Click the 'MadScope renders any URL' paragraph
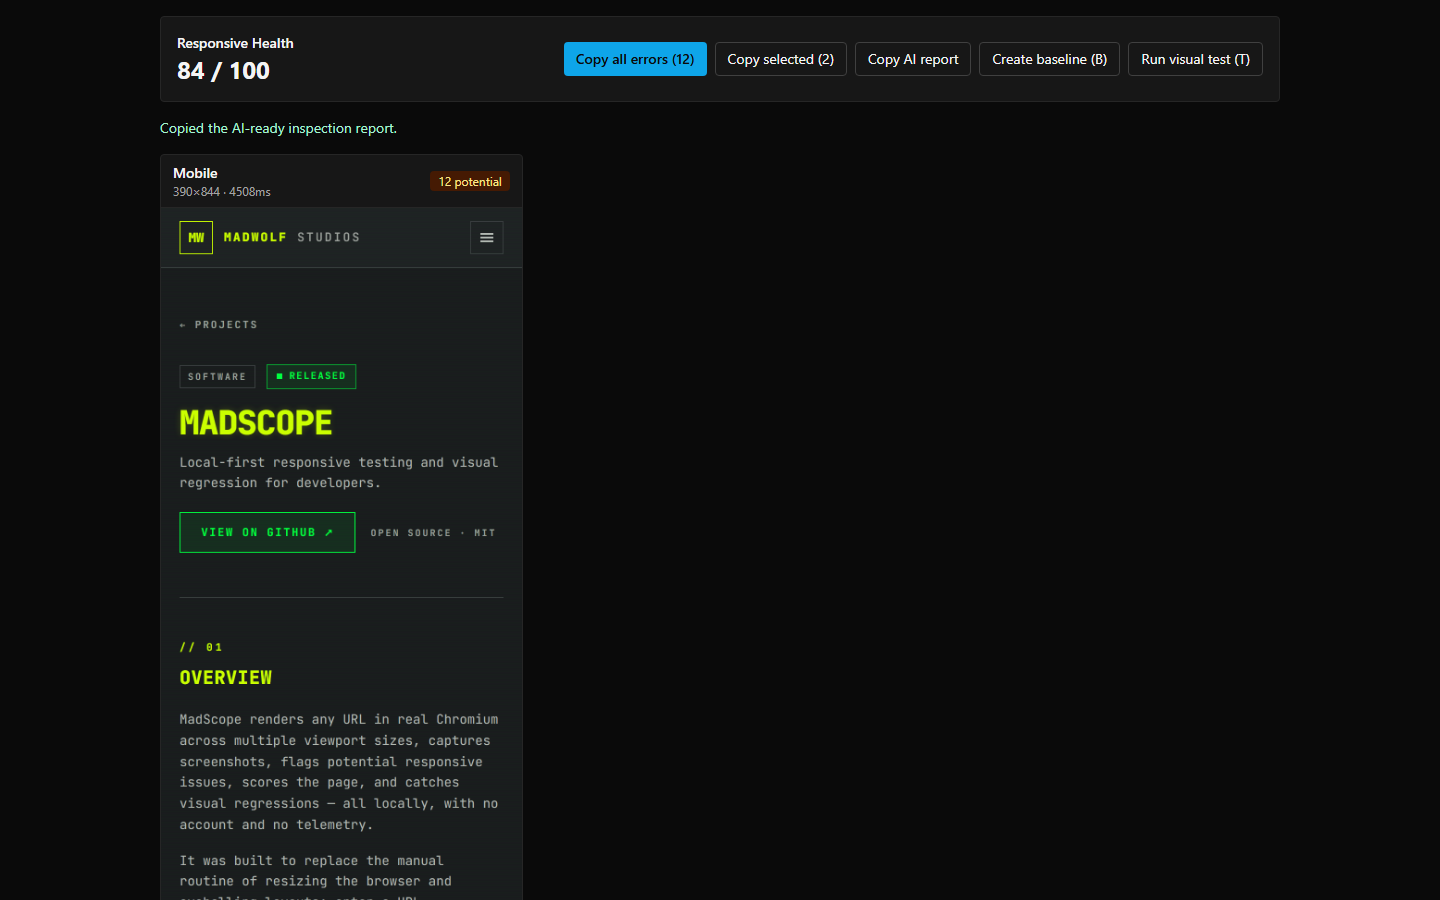The image size is (1440, 900). pyautogui.click(x=339, y=772)
